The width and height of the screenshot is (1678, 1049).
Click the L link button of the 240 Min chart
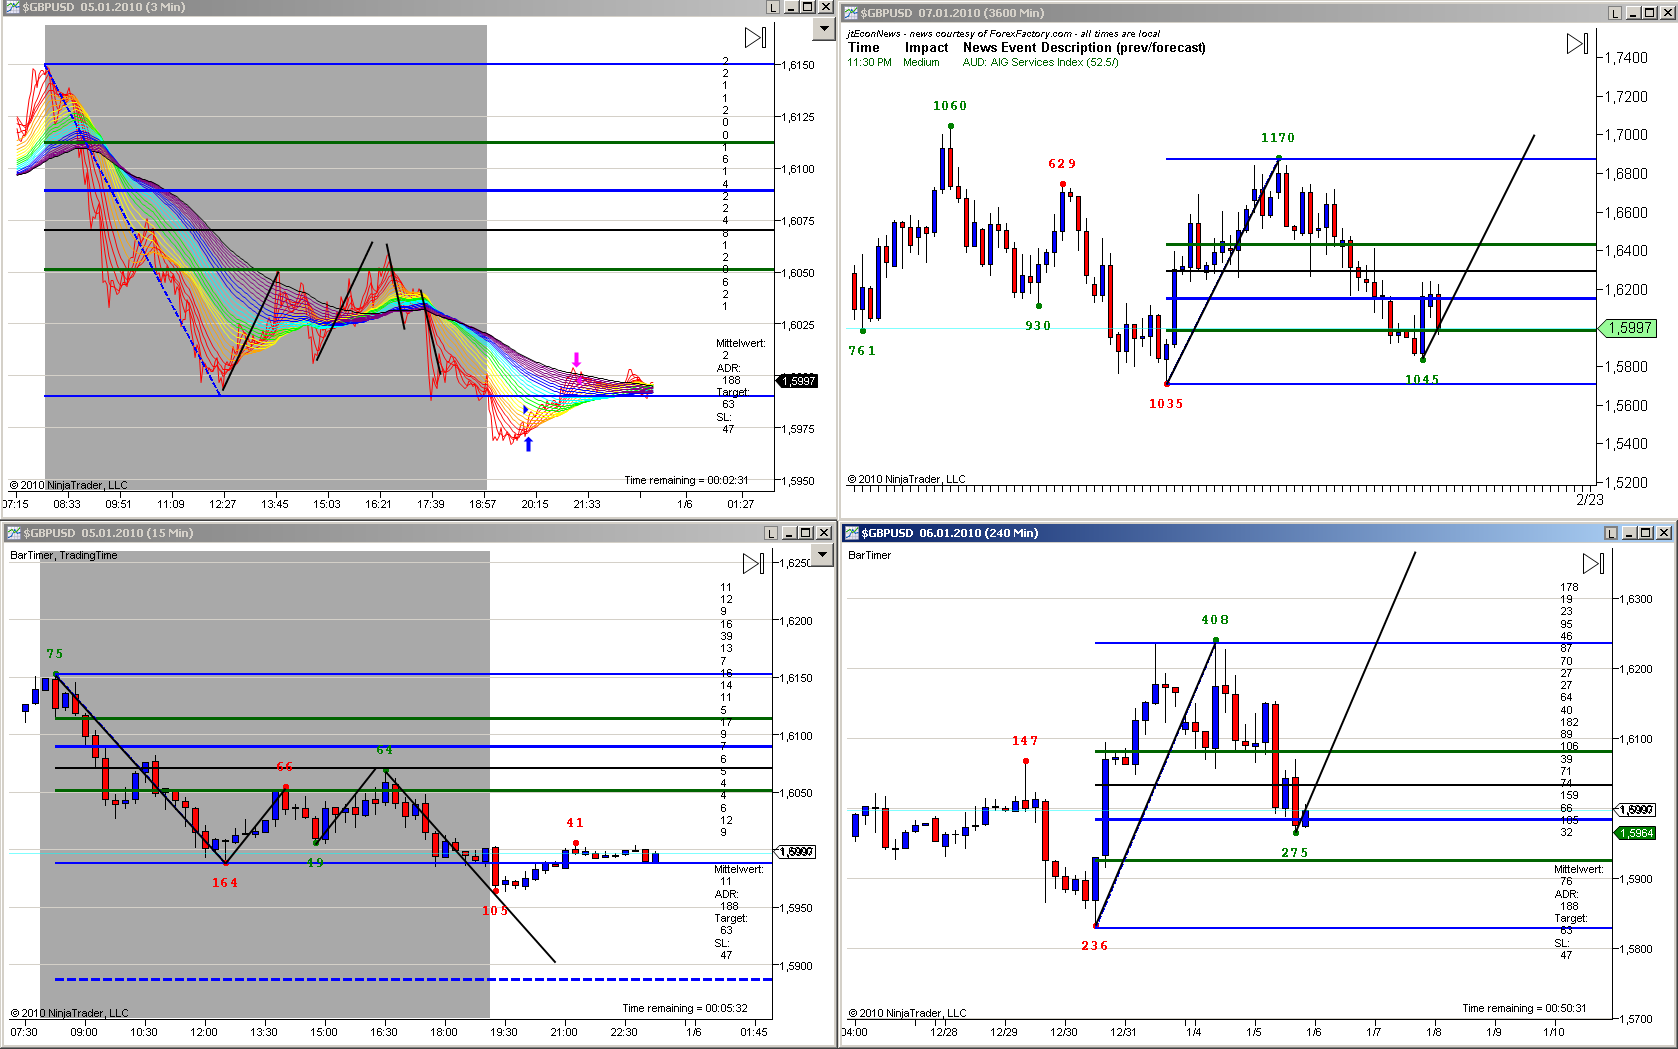(1611, 533)
